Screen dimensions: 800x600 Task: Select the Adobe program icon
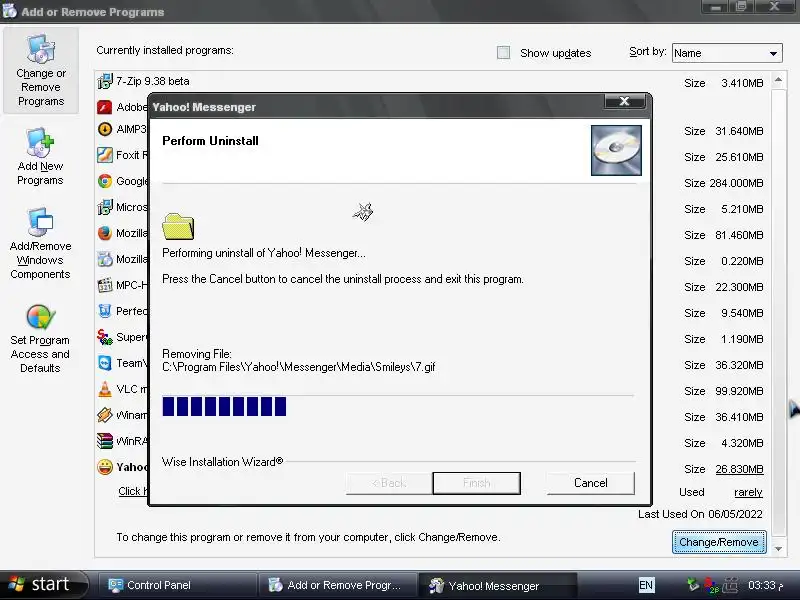tap(105, 107)
